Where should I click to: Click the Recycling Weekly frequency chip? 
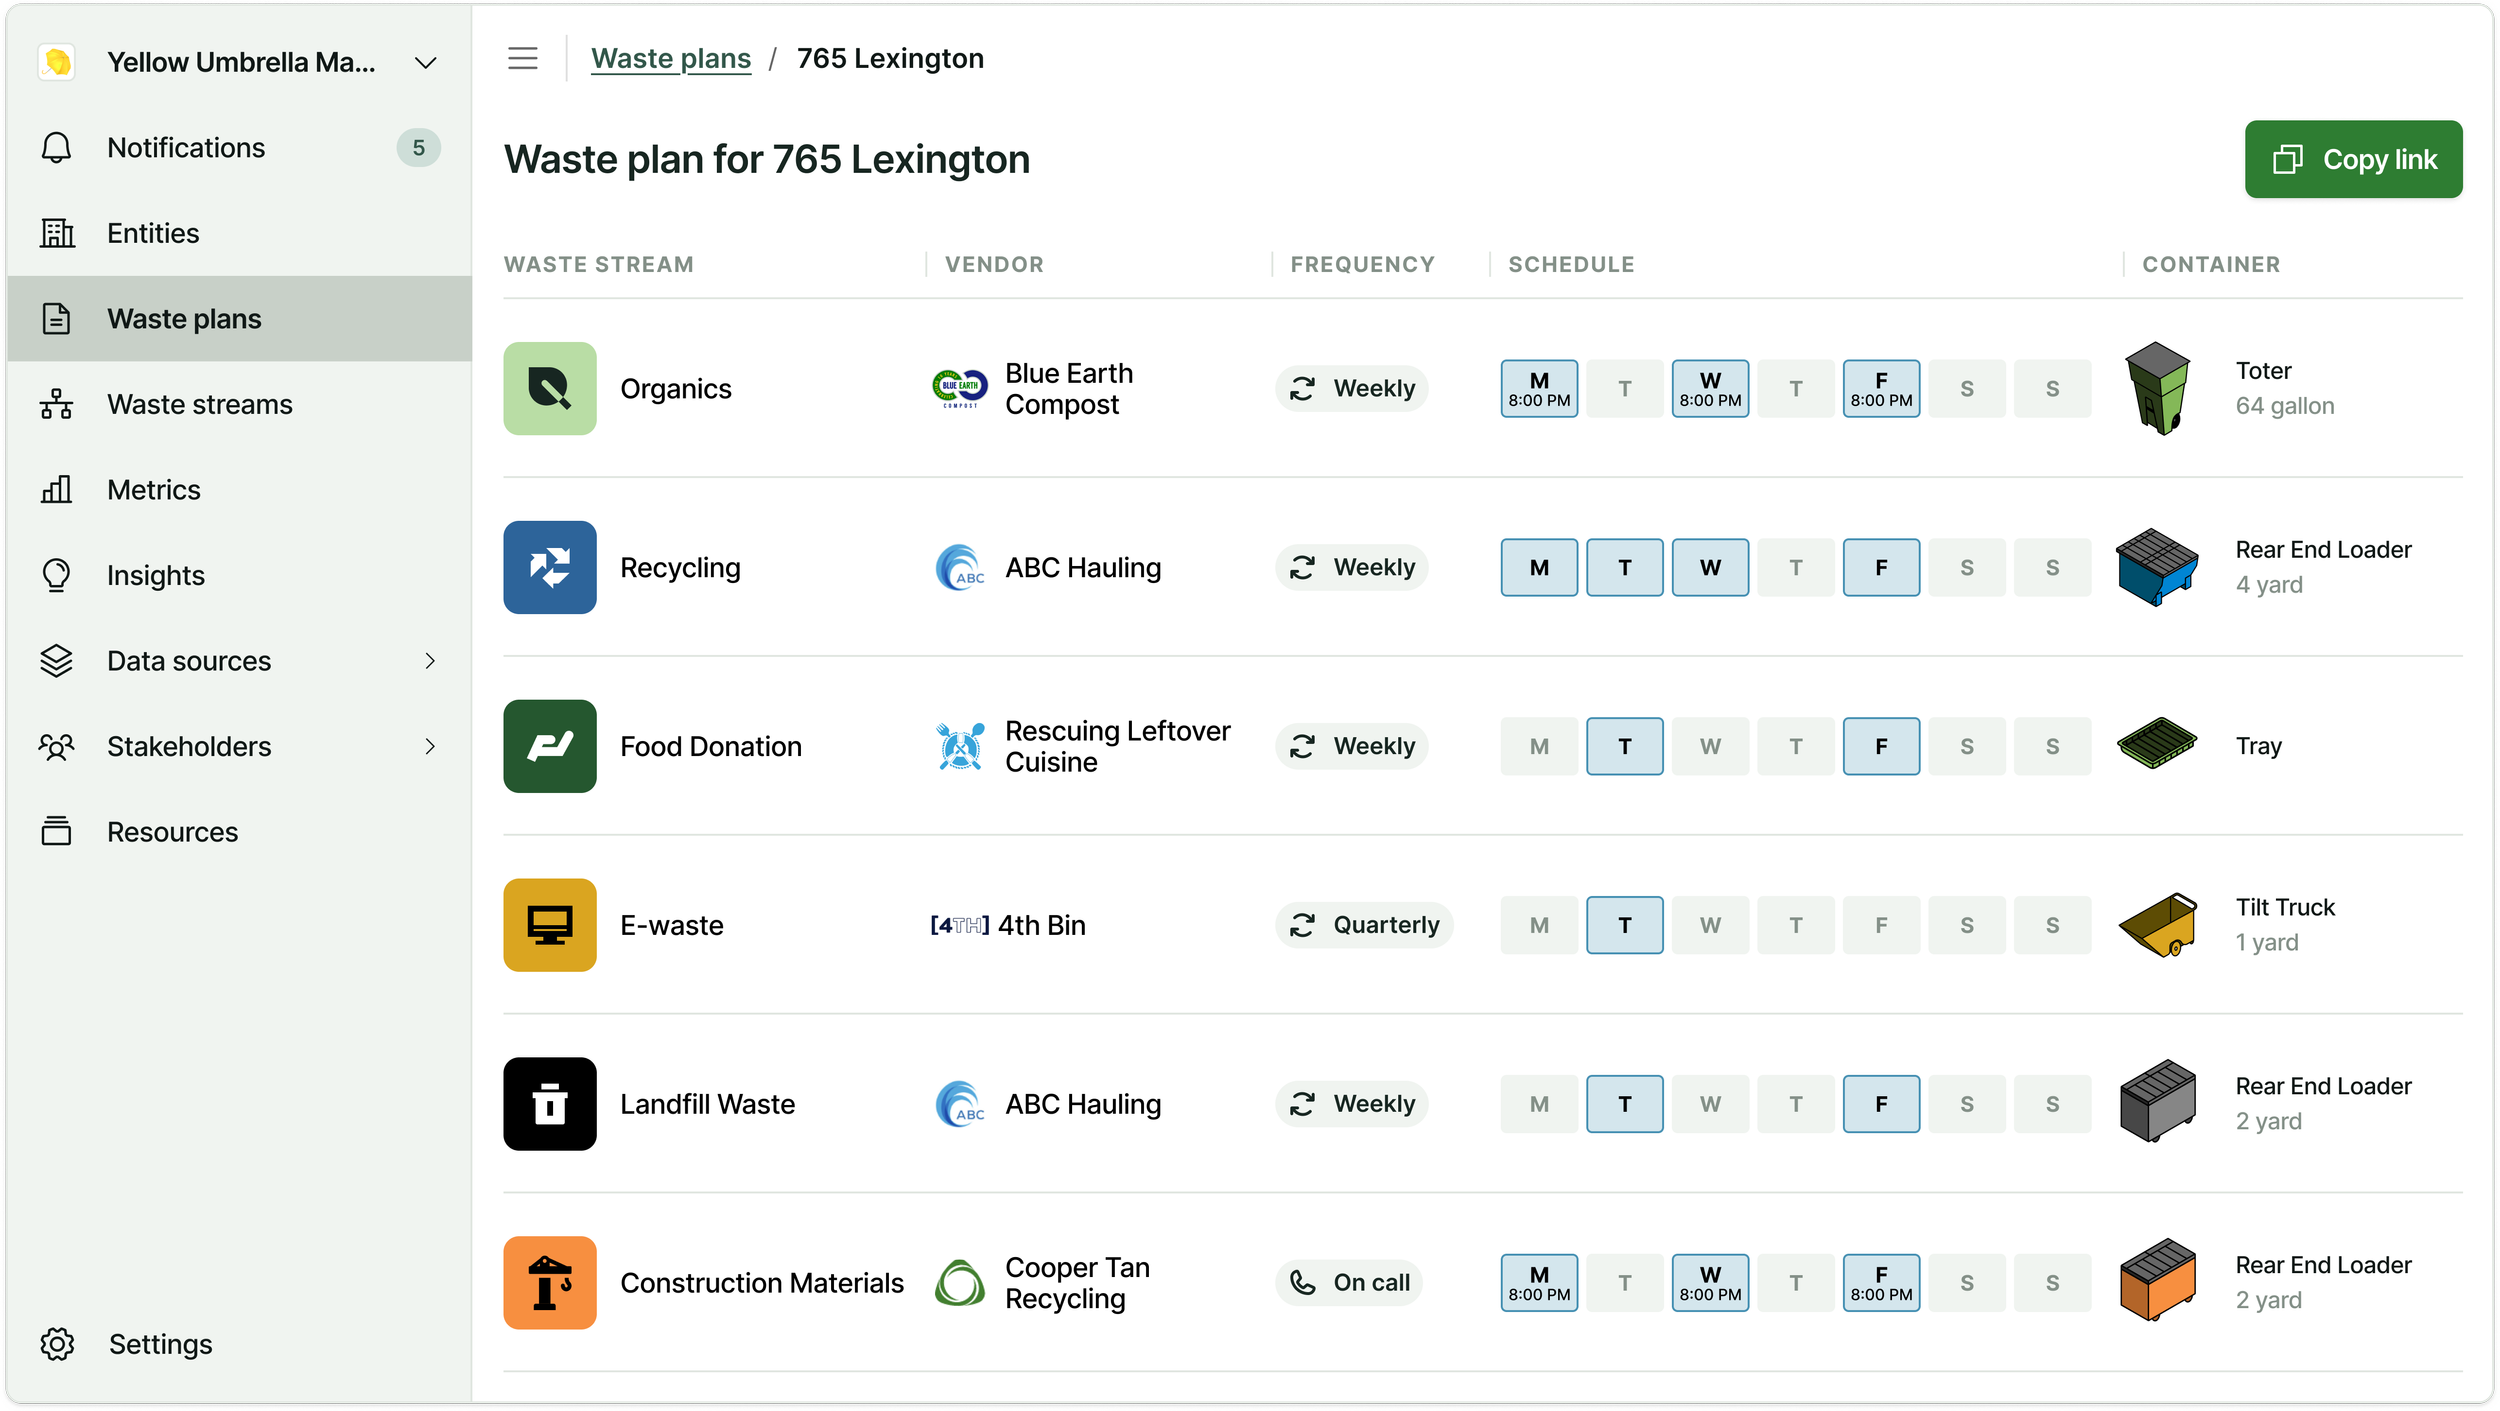pyautogui.click(x=1352, y=567)
